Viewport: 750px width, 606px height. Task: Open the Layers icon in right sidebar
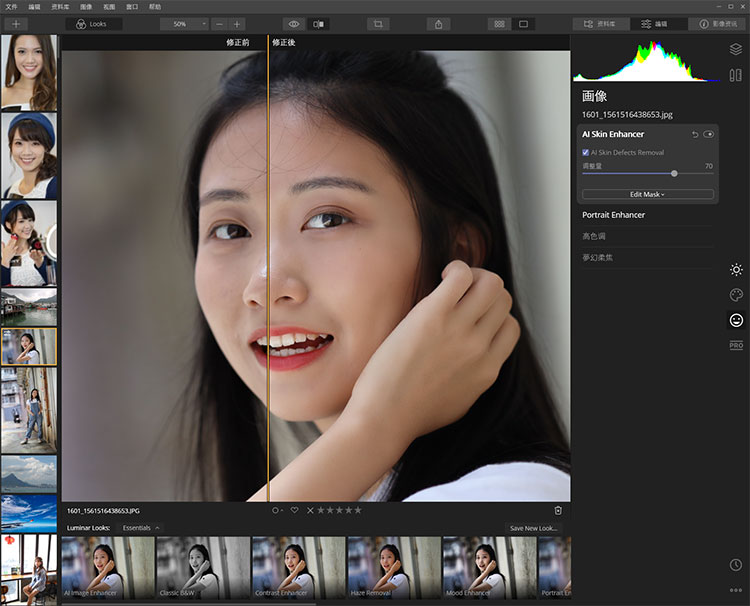click(736, 49)
